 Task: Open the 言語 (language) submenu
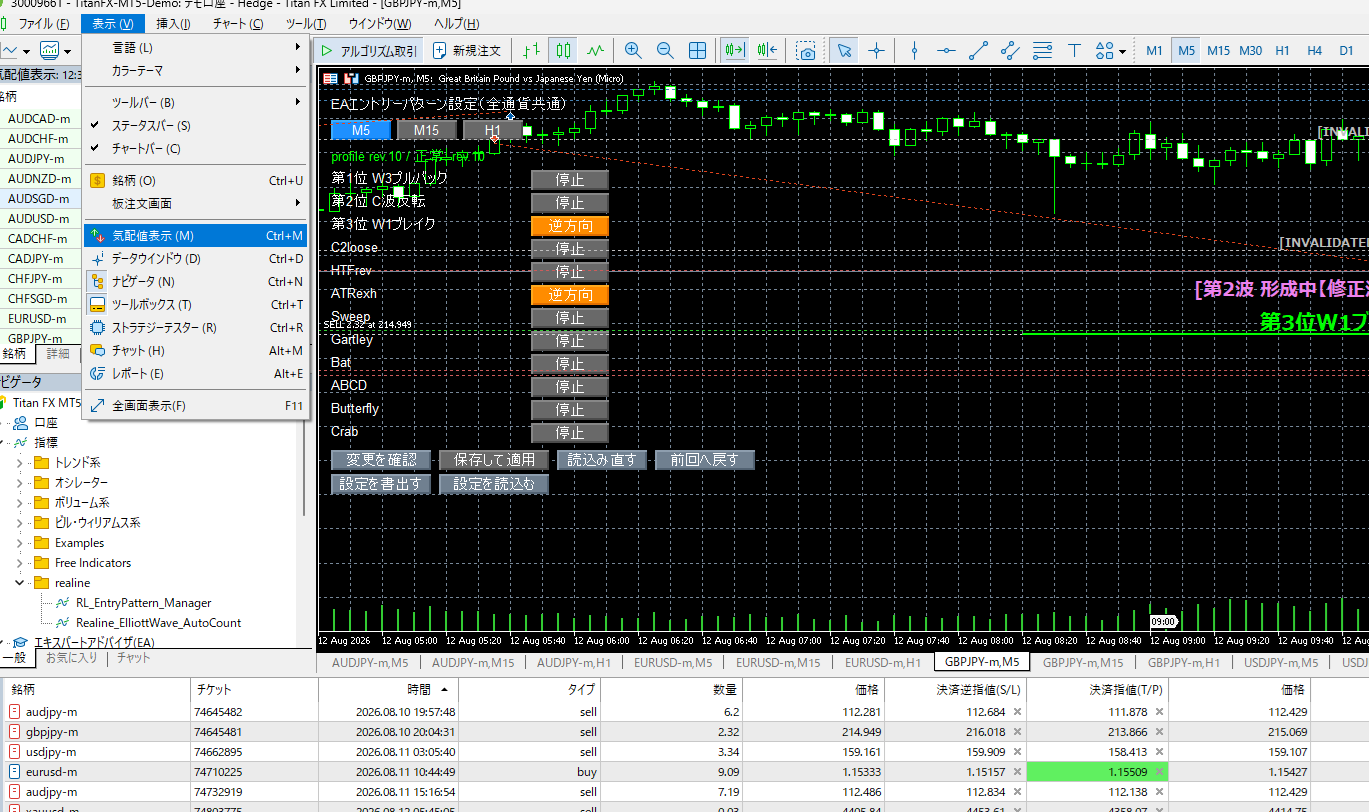(195, 48)
